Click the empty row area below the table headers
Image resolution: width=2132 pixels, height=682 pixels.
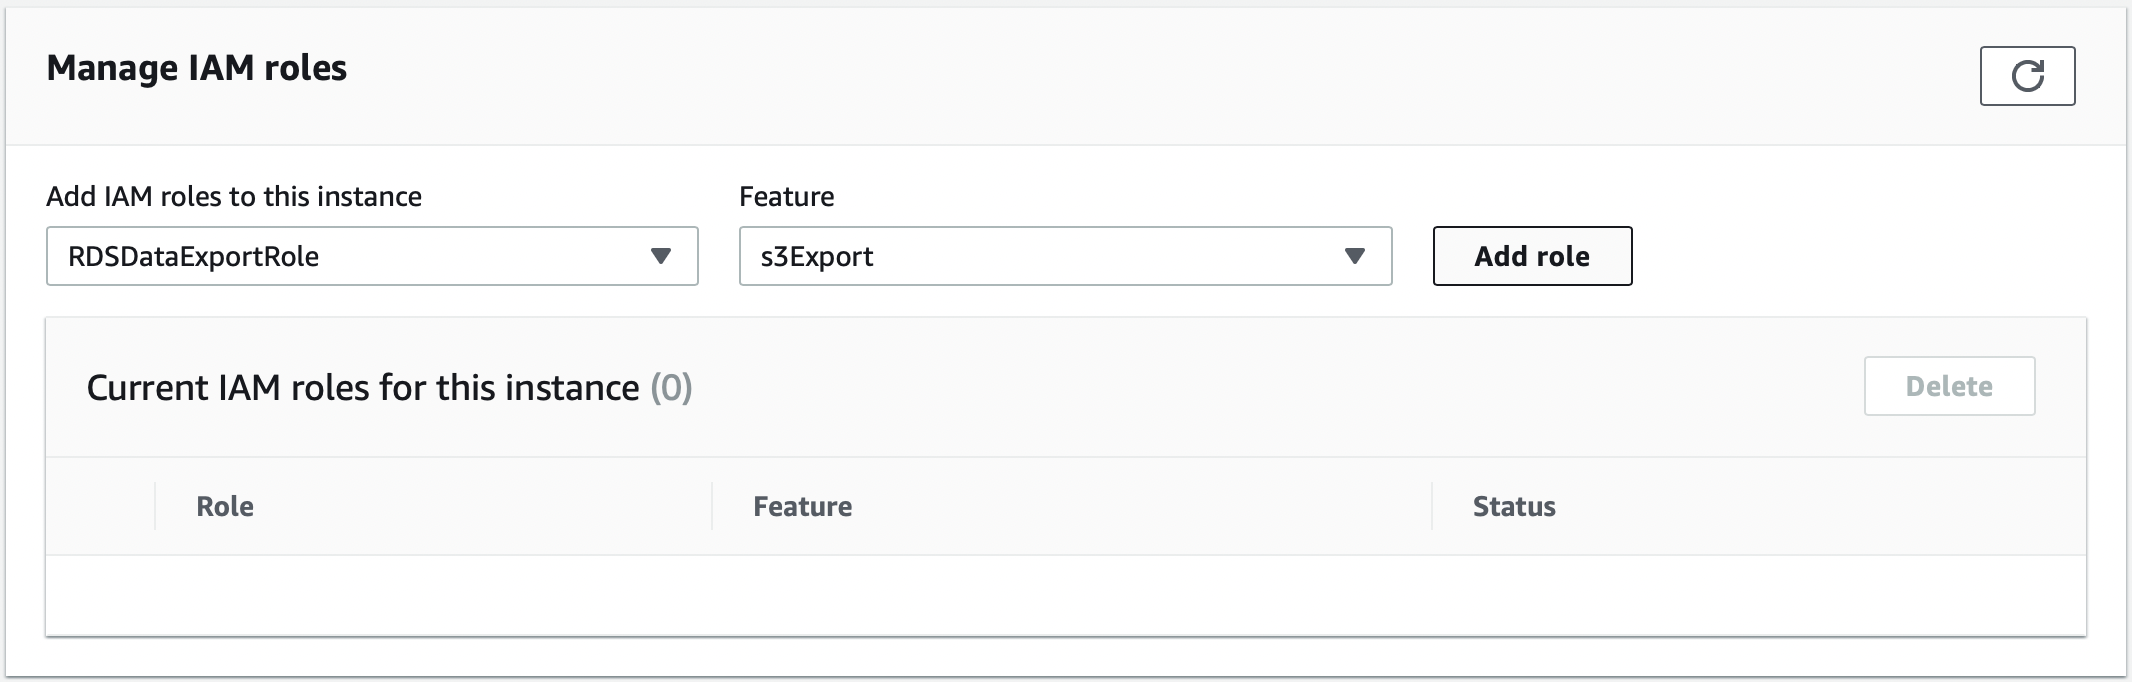[x=1065, y=595]
